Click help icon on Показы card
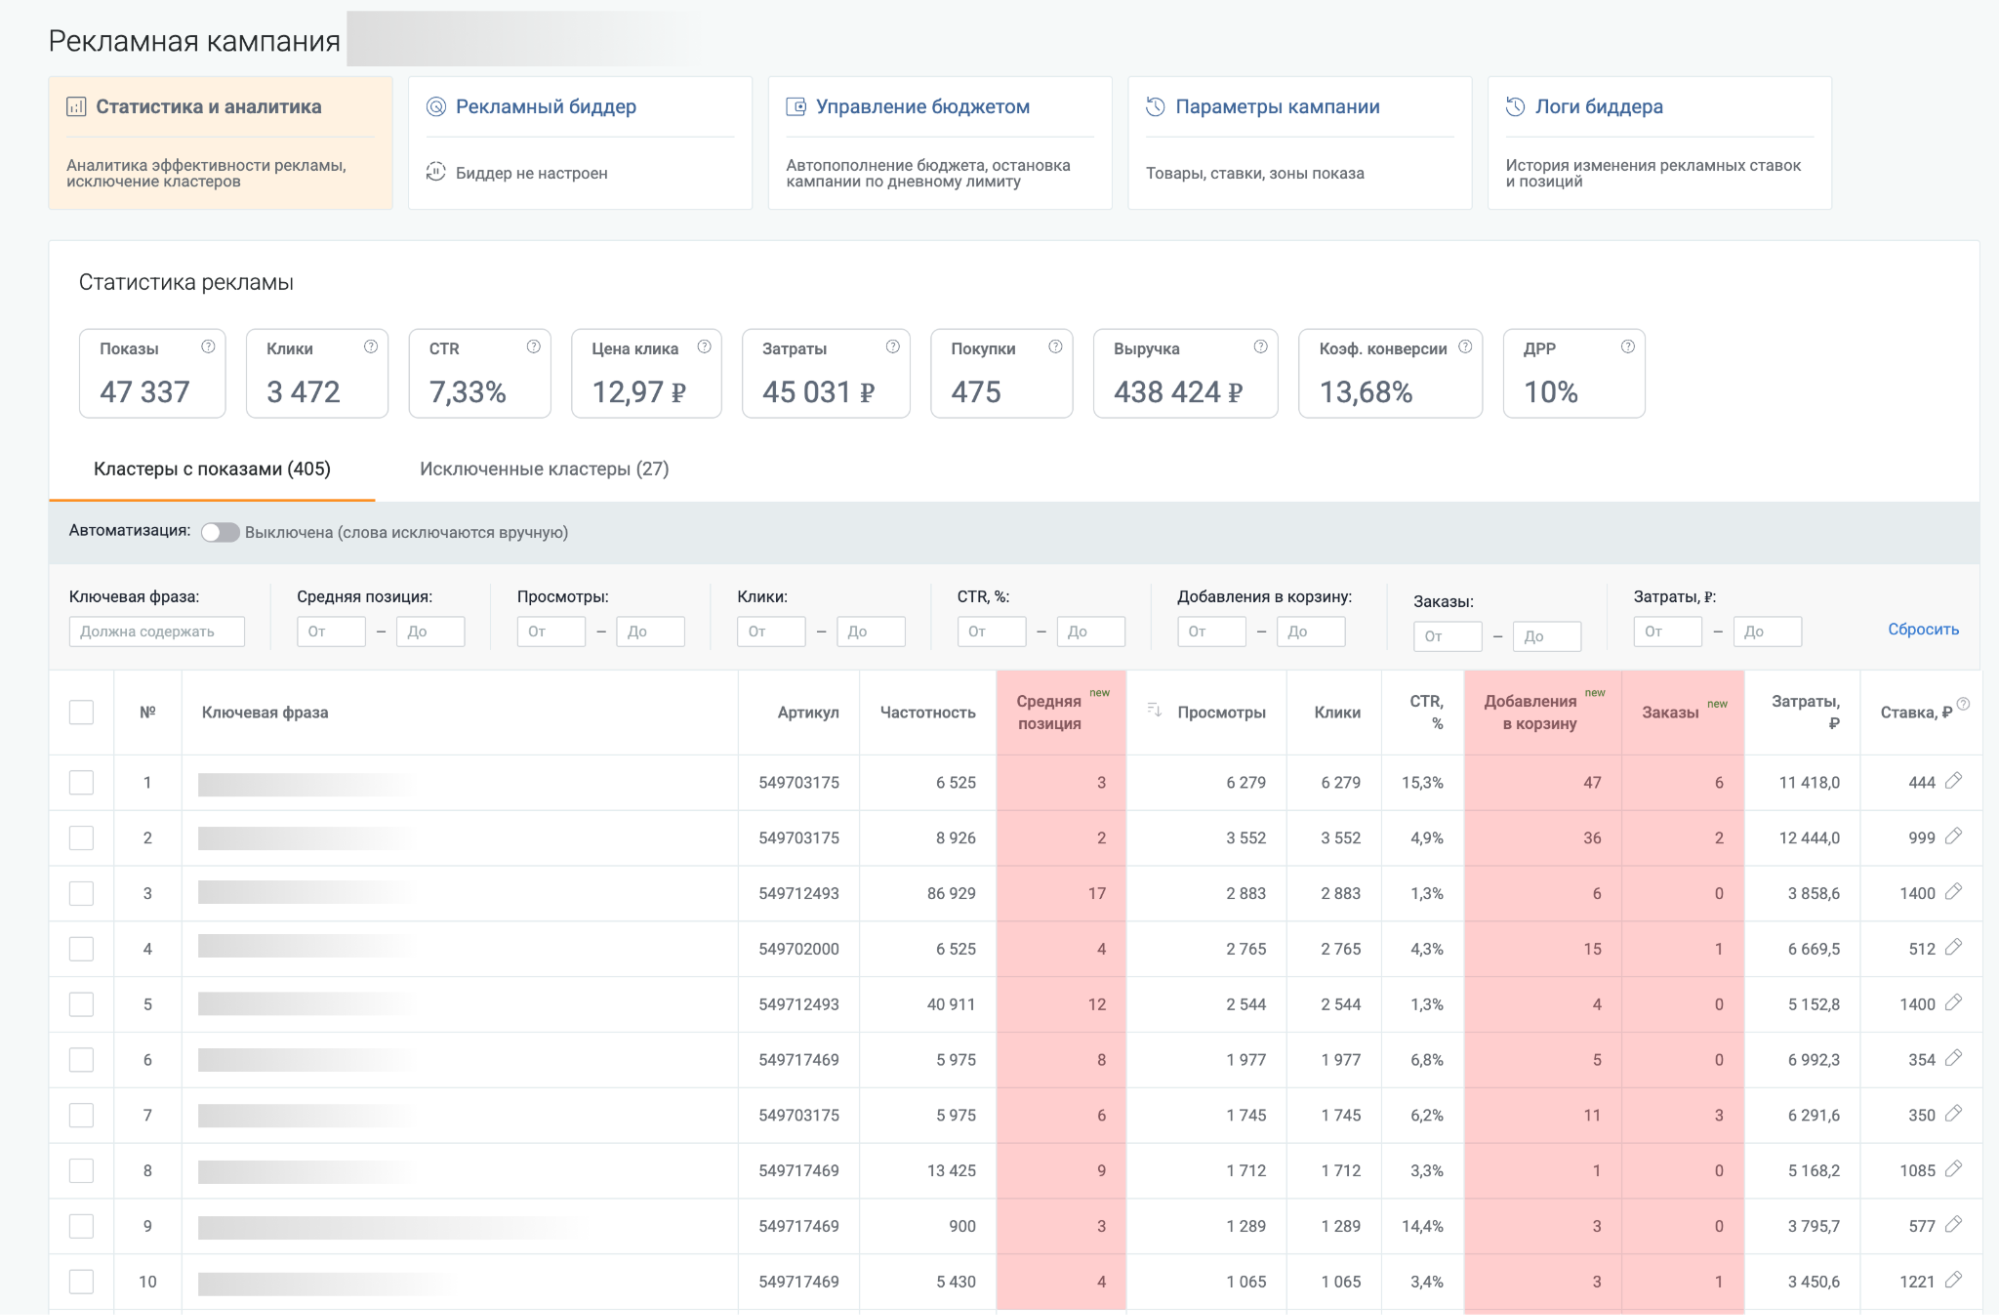The image size is (1999, 1315). pyautogui.click(x=208, y=347)
